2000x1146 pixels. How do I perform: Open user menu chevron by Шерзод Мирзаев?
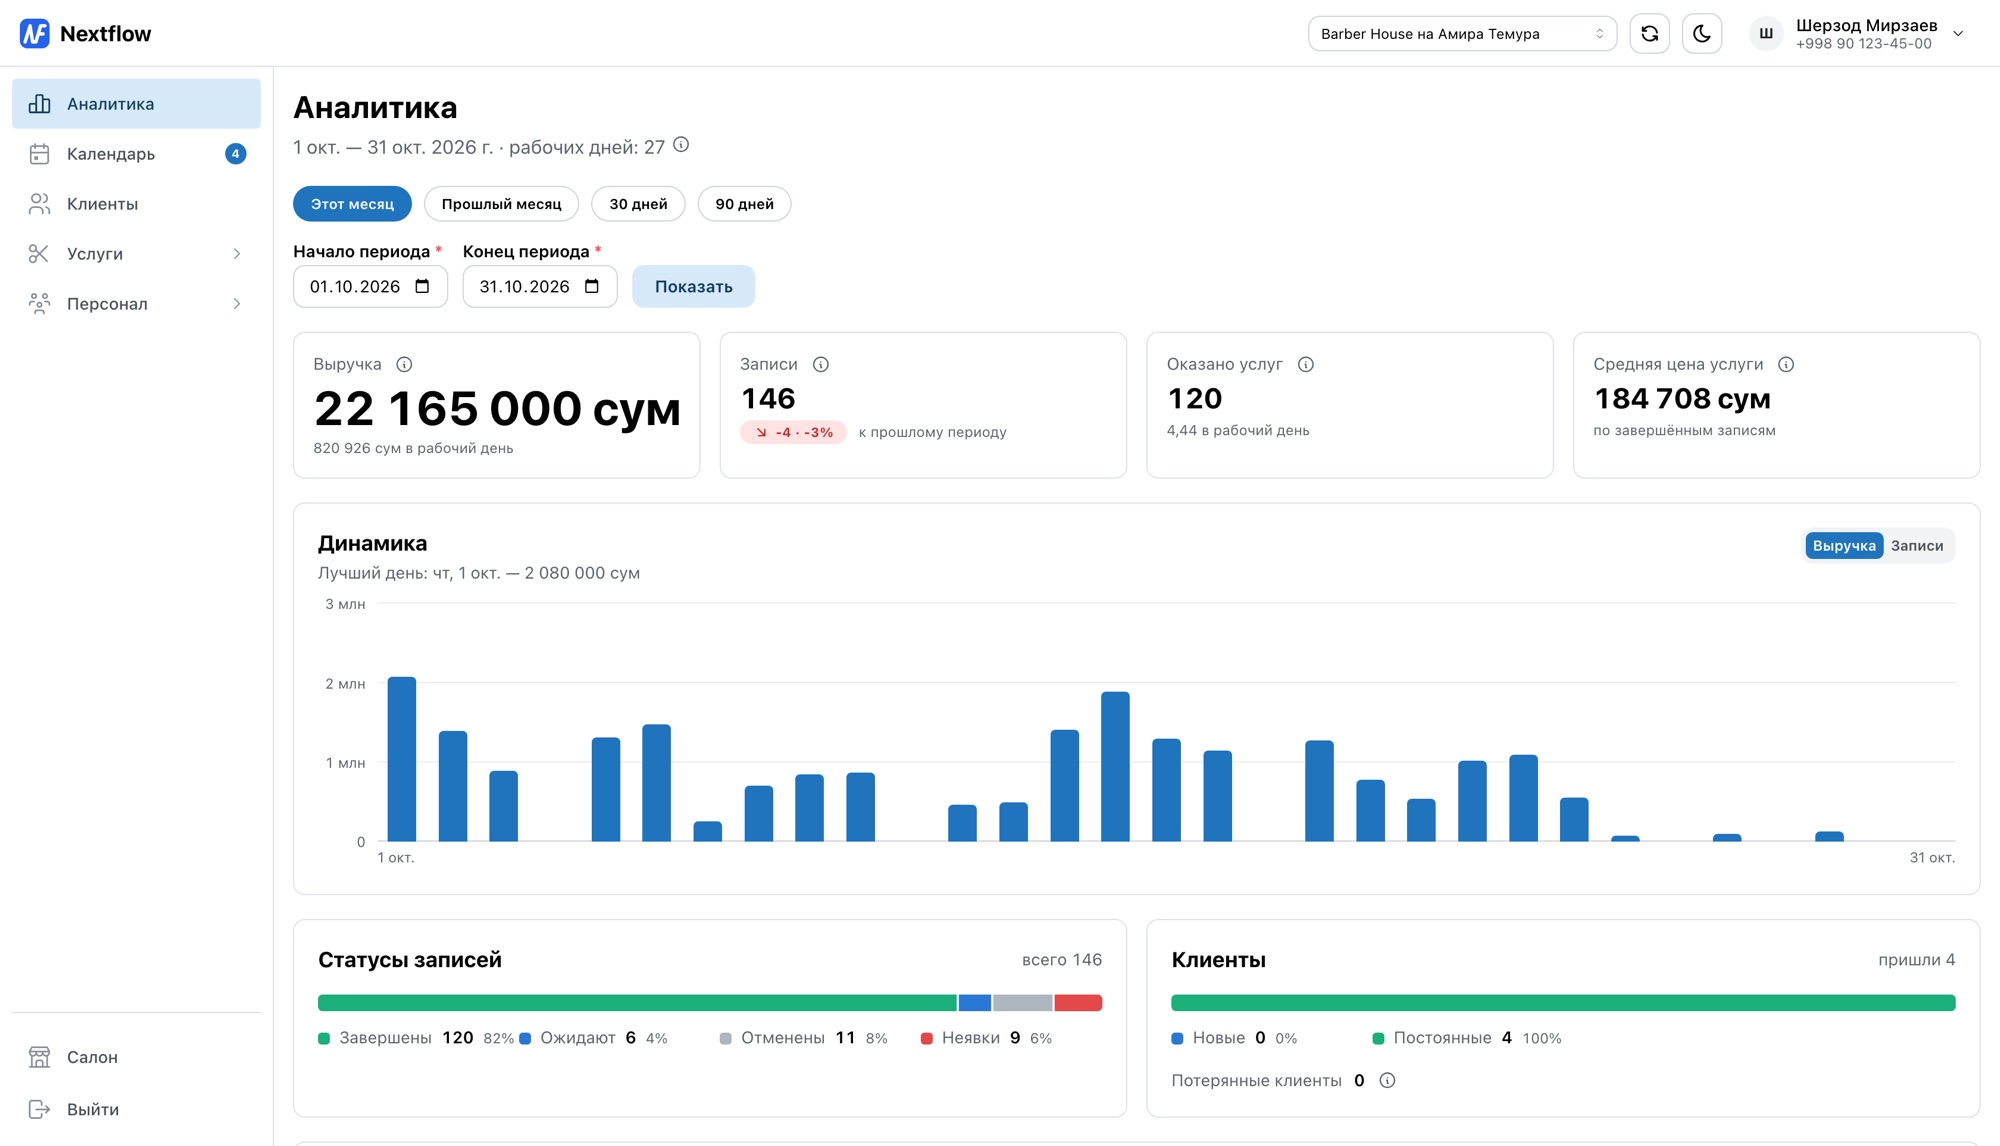click(1958, 34)
